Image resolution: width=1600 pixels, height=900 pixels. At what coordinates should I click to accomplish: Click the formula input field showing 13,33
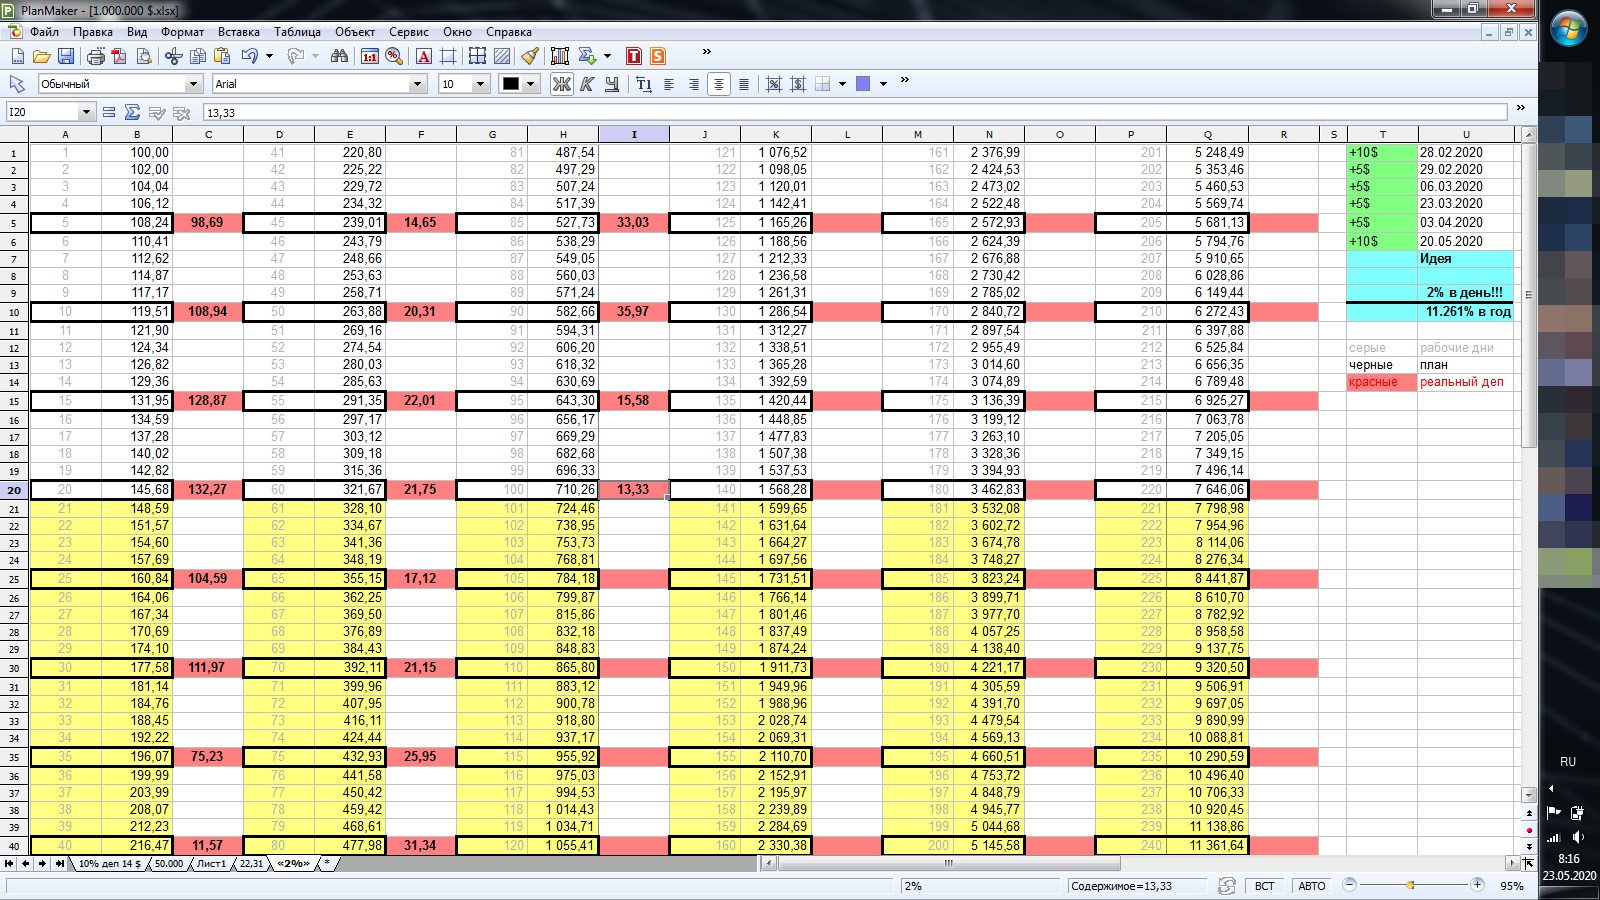pyautogui.click(x=850, y=112)
